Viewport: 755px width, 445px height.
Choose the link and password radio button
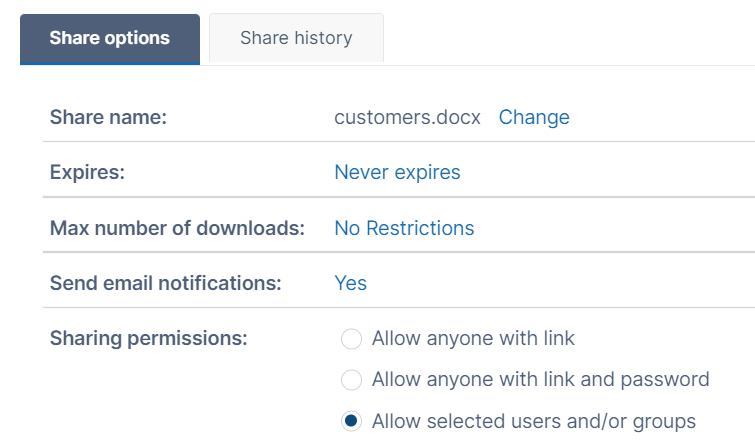351,380
